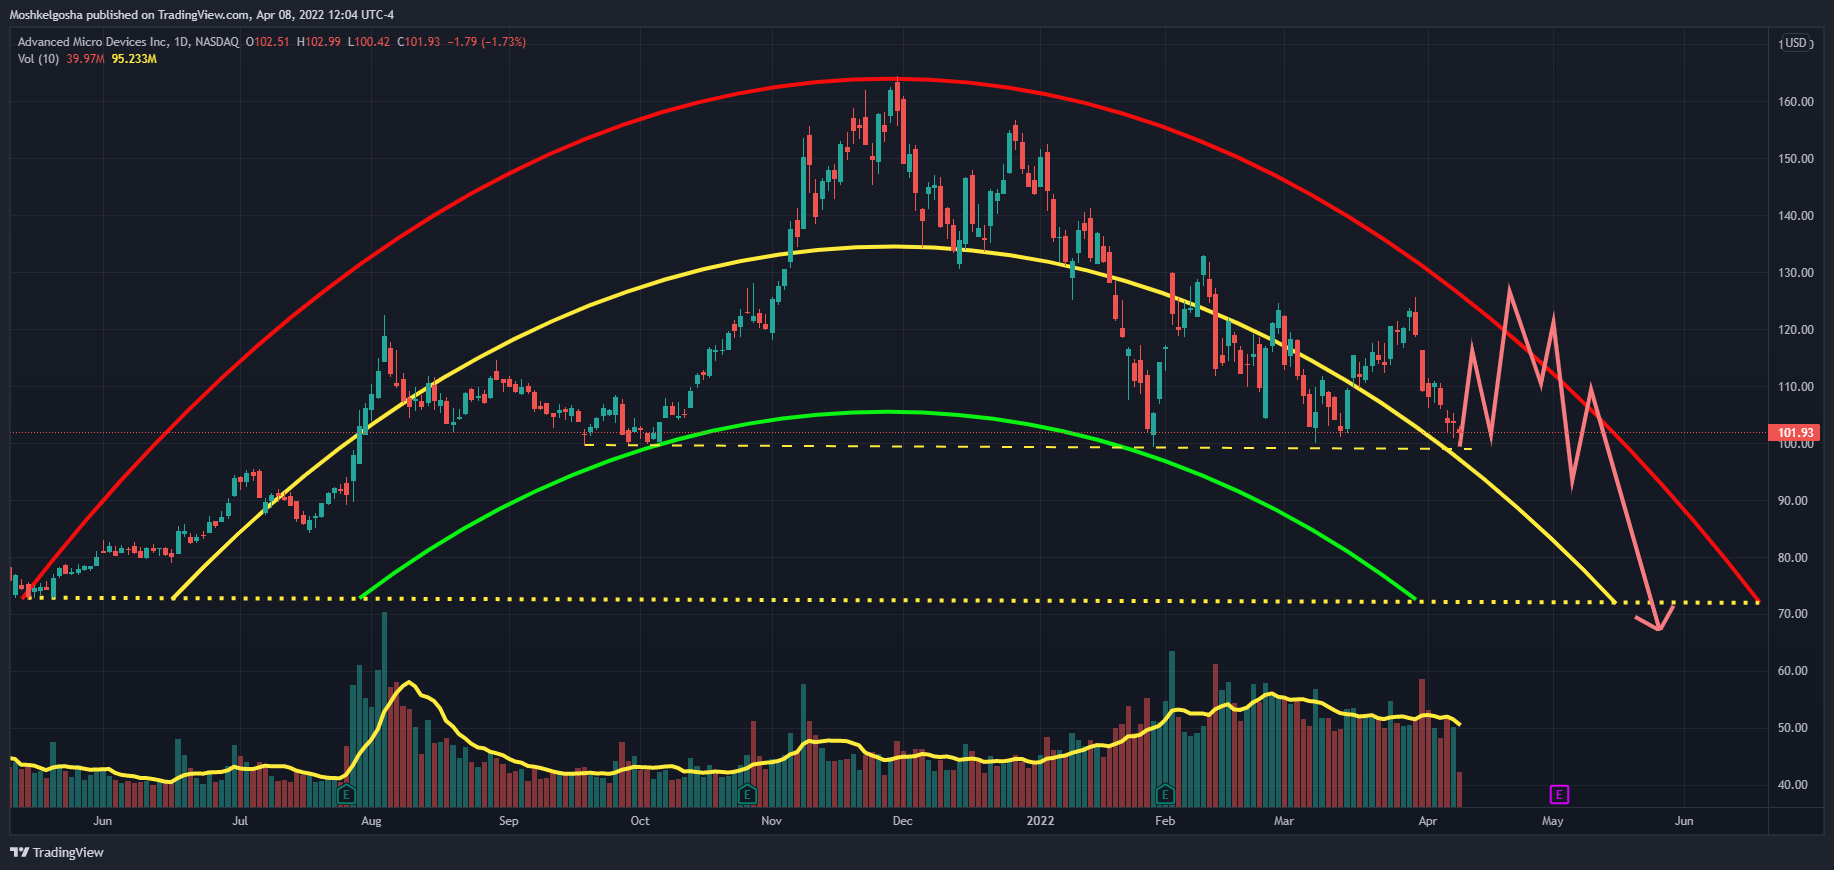Screen dimensions: 1834x870
Task: Click the 'Sep' label on time axis
Action: [509, 821]
